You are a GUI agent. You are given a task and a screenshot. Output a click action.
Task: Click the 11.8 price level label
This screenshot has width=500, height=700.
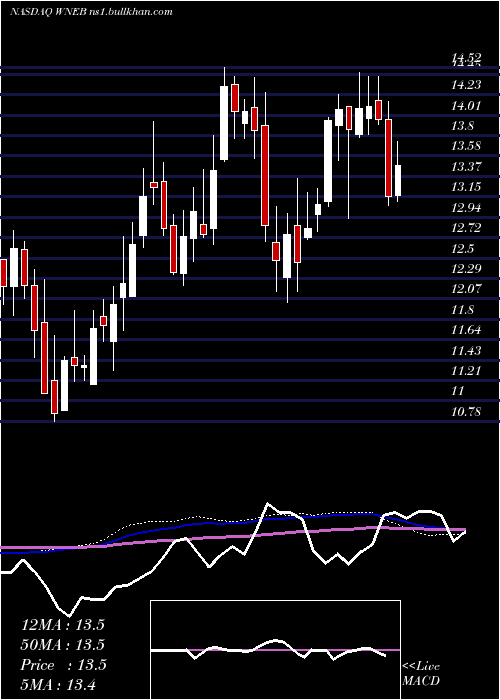click(x=463, y=310)
